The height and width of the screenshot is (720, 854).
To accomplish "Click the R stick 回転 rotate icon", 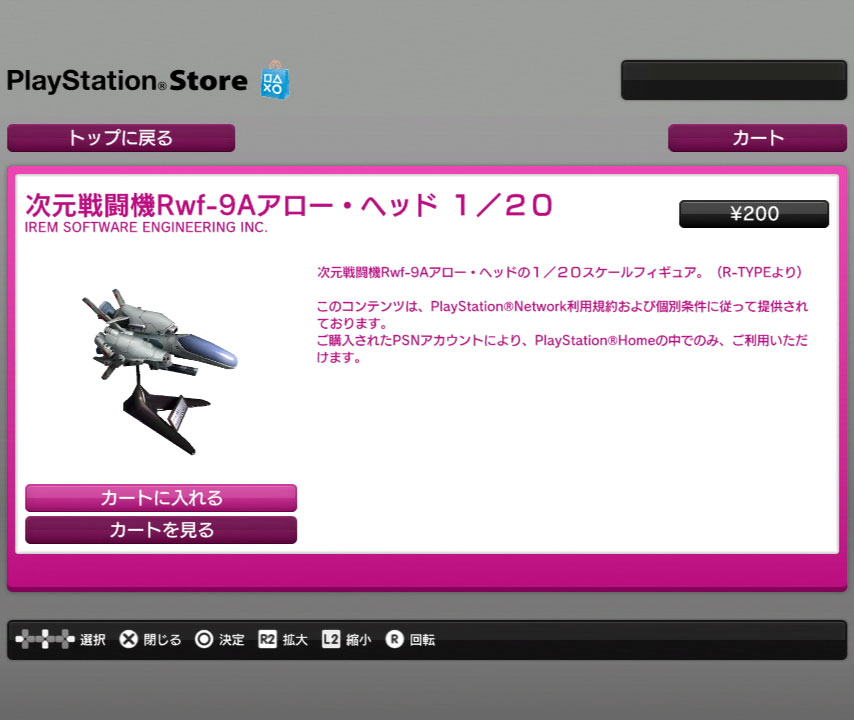I will (394, 639).
